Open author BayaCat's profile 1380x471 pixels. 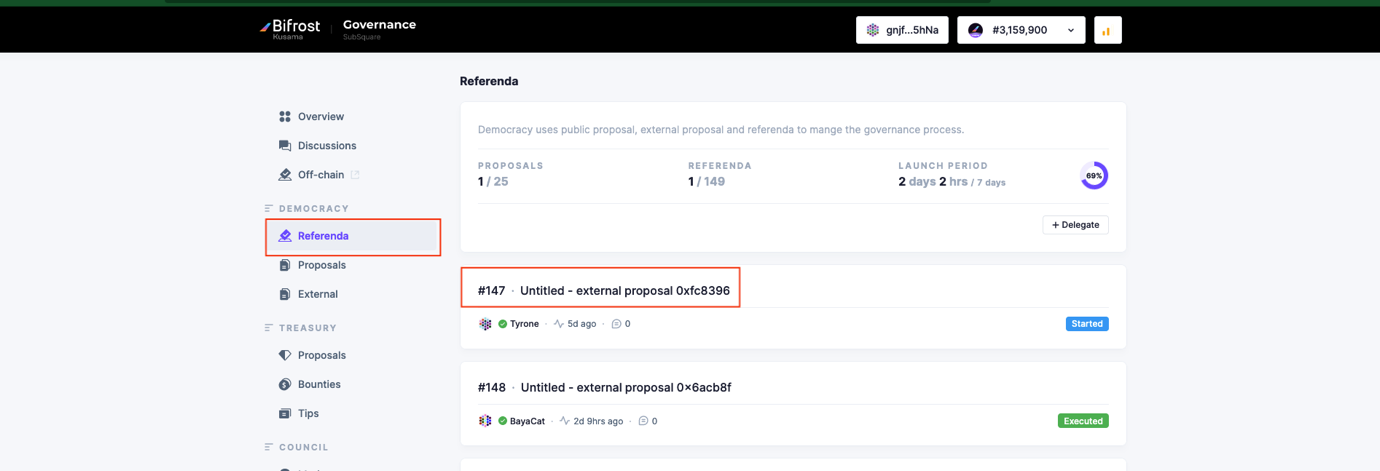tap(528, 421)
